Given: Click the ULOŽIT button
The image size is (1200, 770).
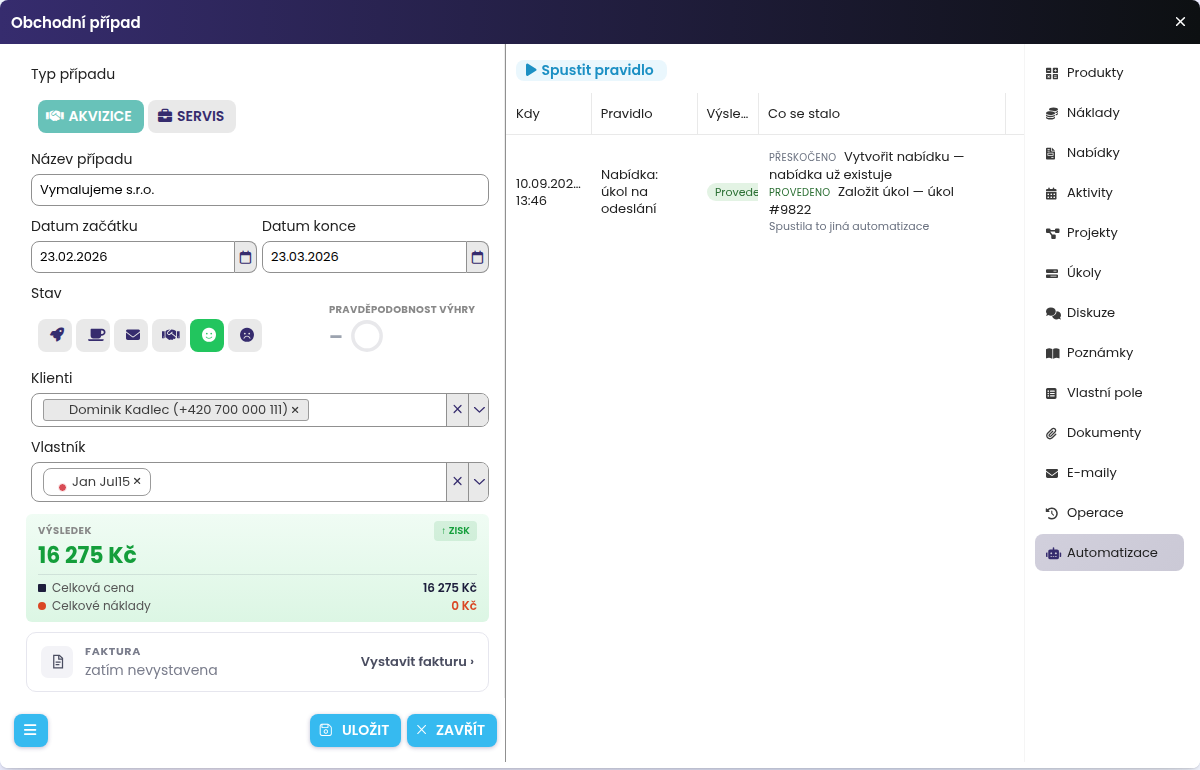Looking at the screenshot, I should coord(355,730).
